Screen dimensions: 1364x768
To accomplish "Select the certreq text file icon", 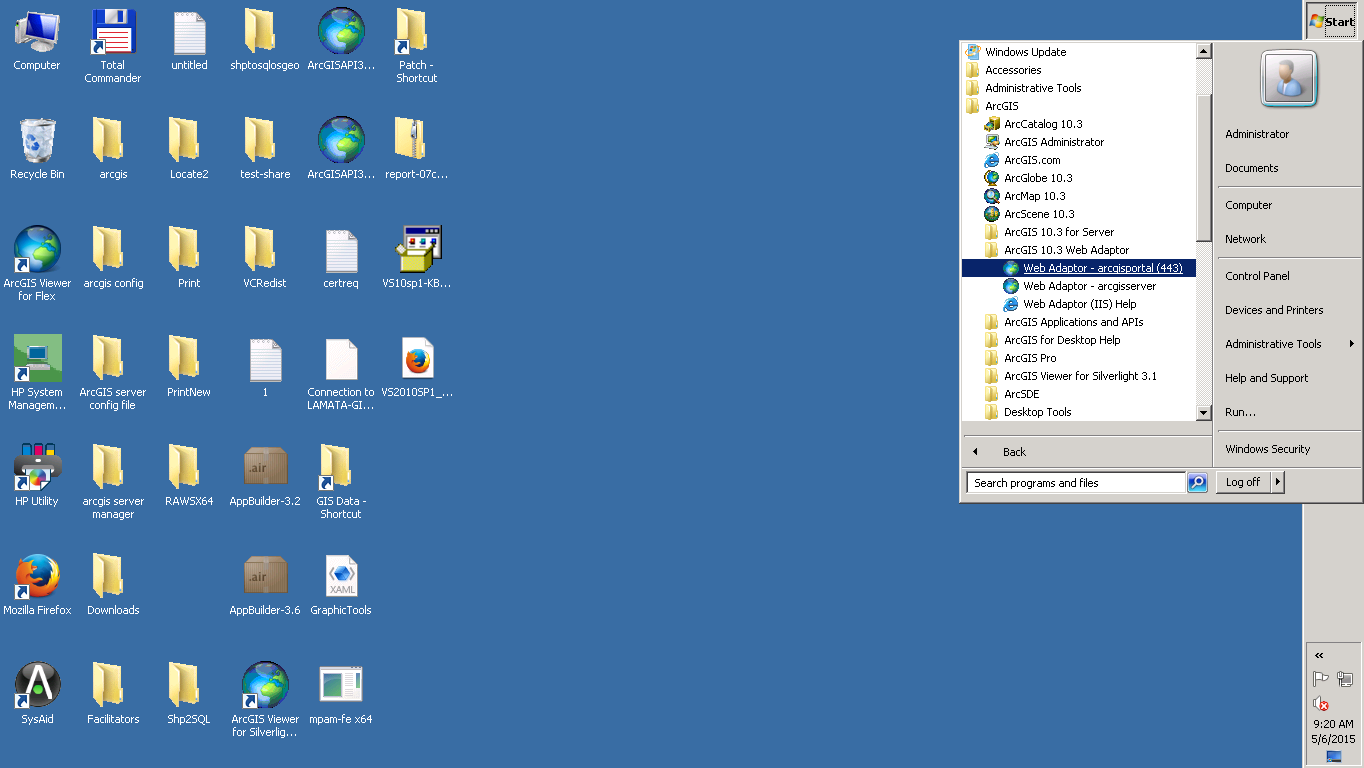I will (x=341, y=258).
